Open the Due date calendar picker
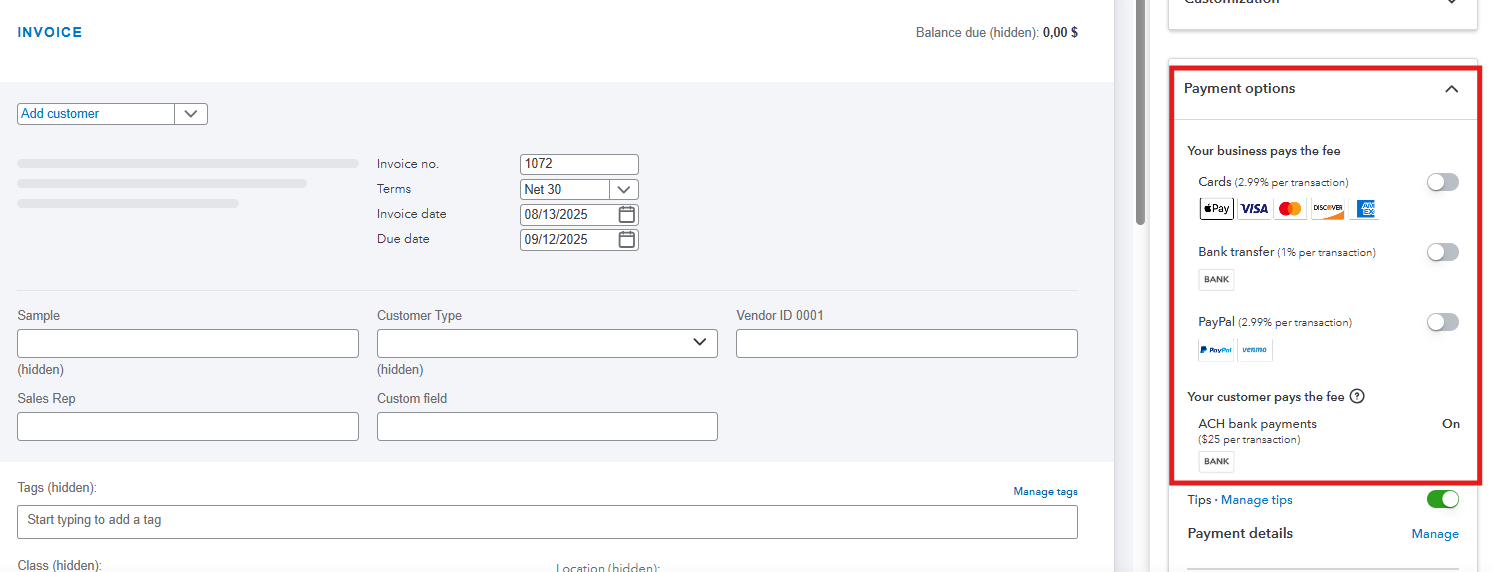 pyautogui.click(x=627, y=239)
